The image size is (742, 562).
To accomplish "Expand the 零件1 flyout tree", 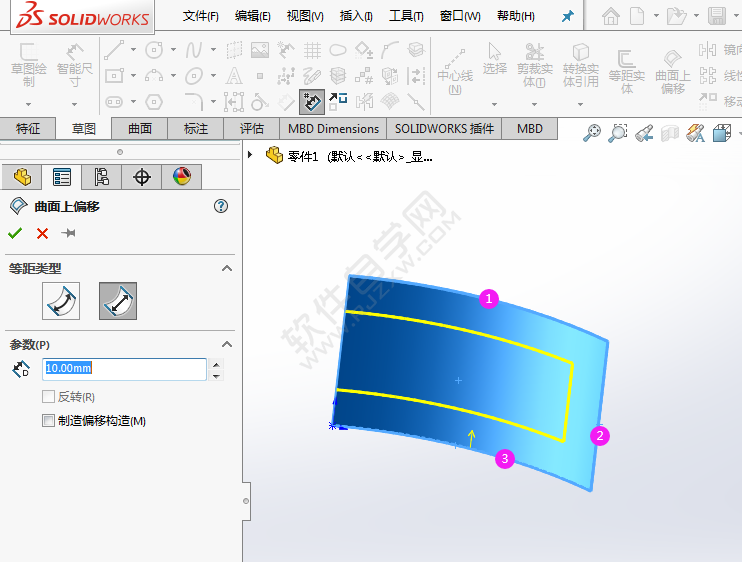I will pos(250,155).
